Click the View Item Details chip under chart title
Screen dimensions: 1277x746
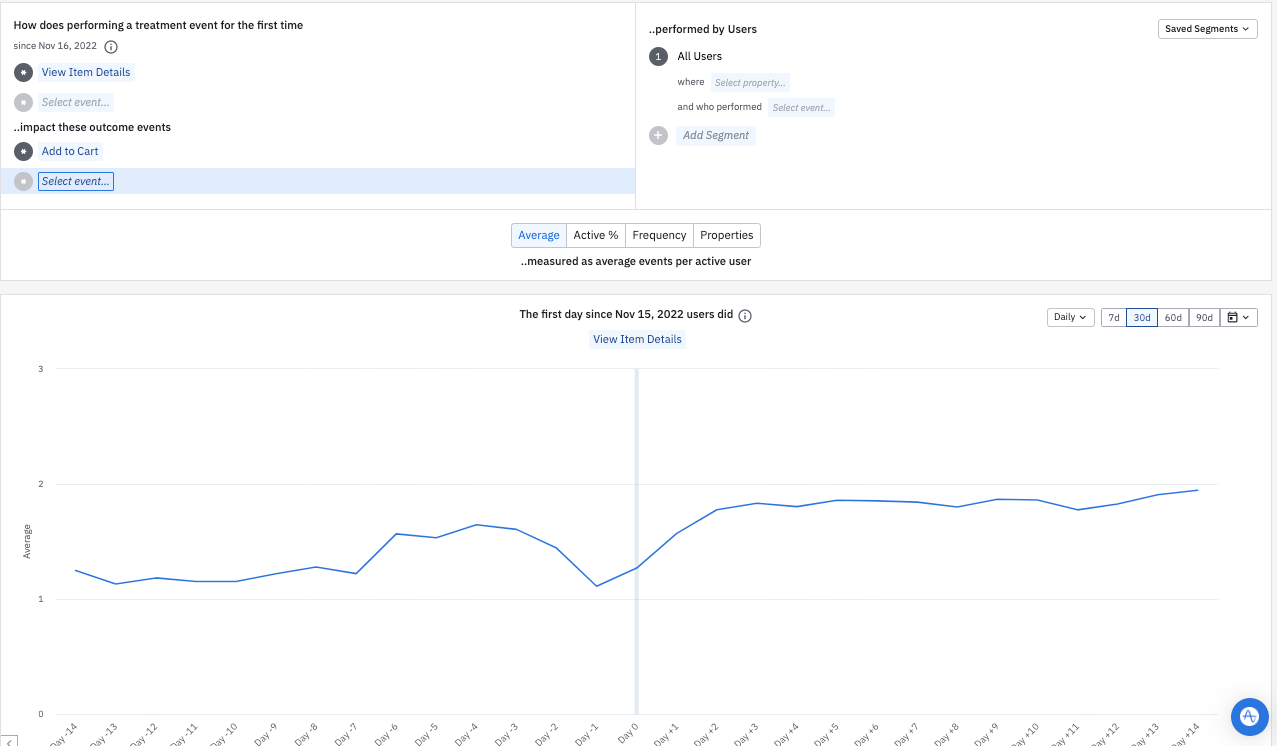[637, 339]
